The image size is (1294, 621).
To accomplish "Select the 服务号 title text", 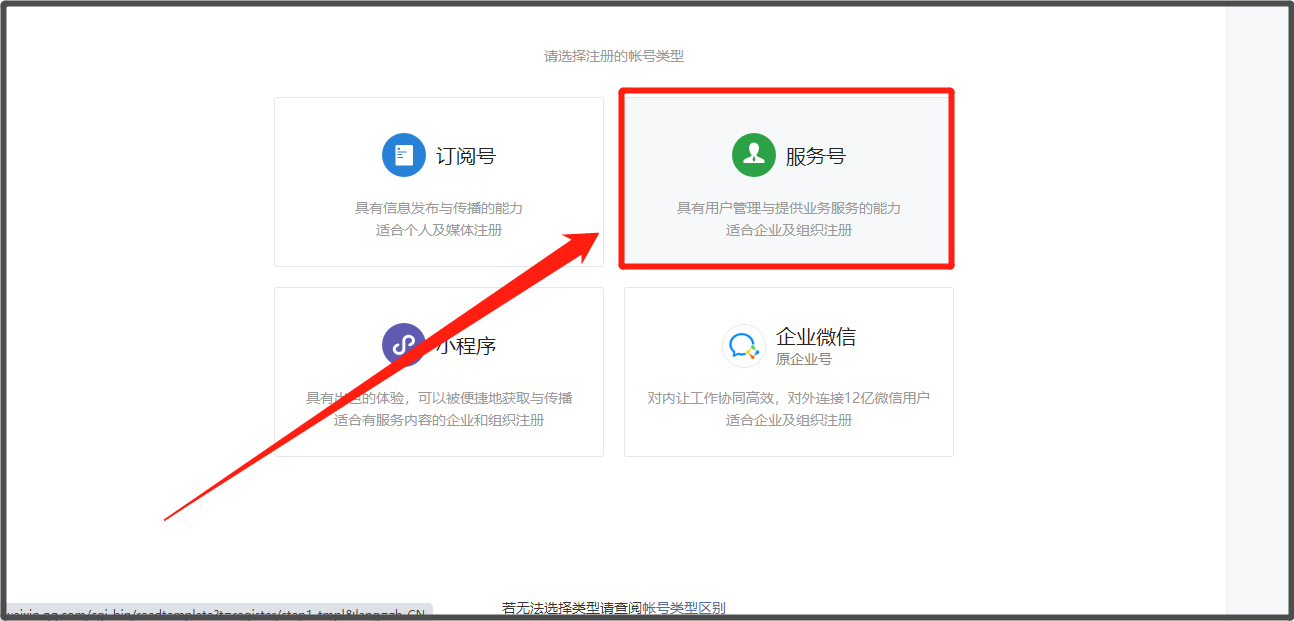I will (816, 156).
